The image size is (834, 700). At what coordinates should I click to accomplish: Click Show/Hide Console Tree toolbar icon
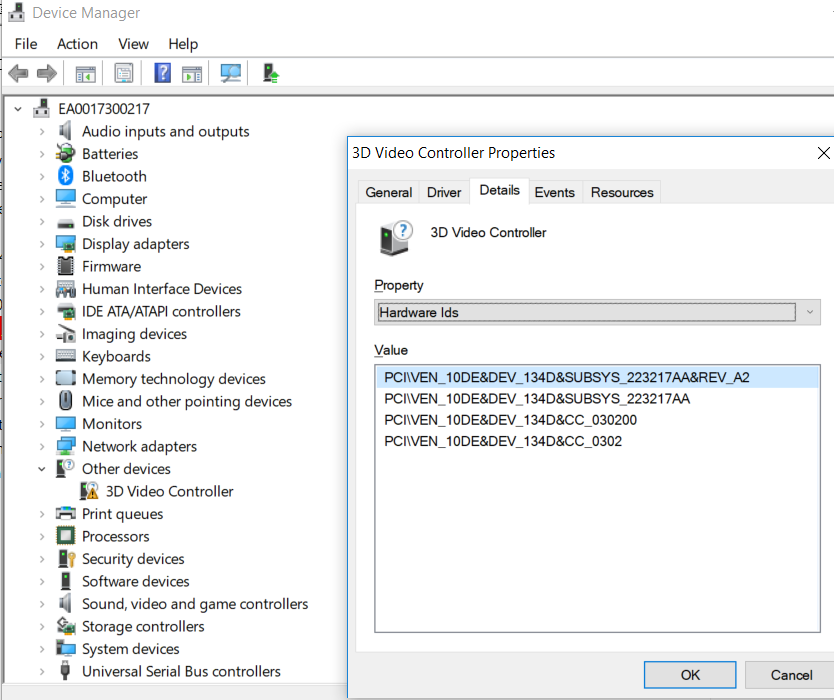tap(85, 73)
